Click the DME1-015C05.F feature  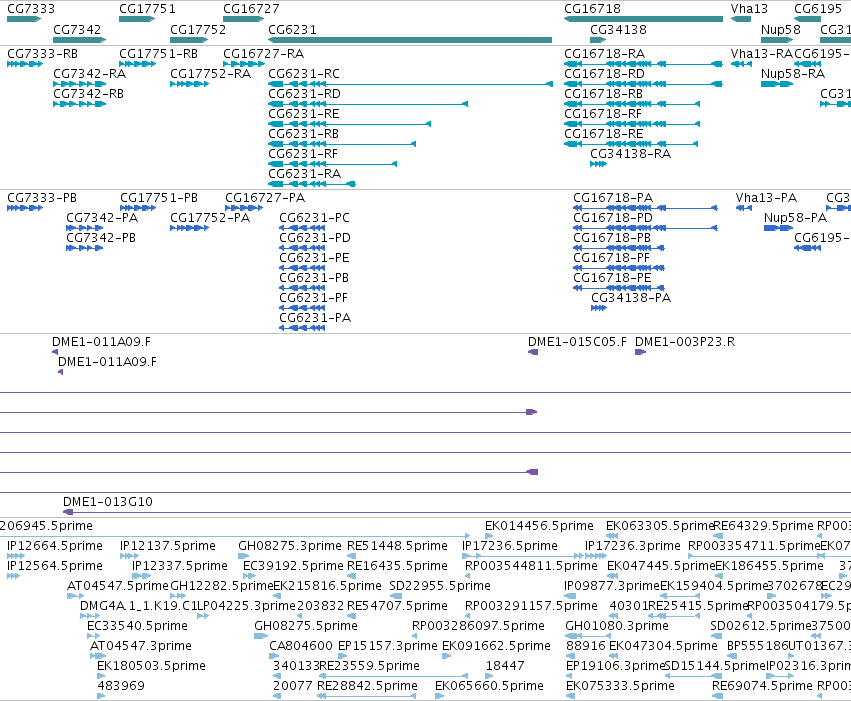(577, 342)
